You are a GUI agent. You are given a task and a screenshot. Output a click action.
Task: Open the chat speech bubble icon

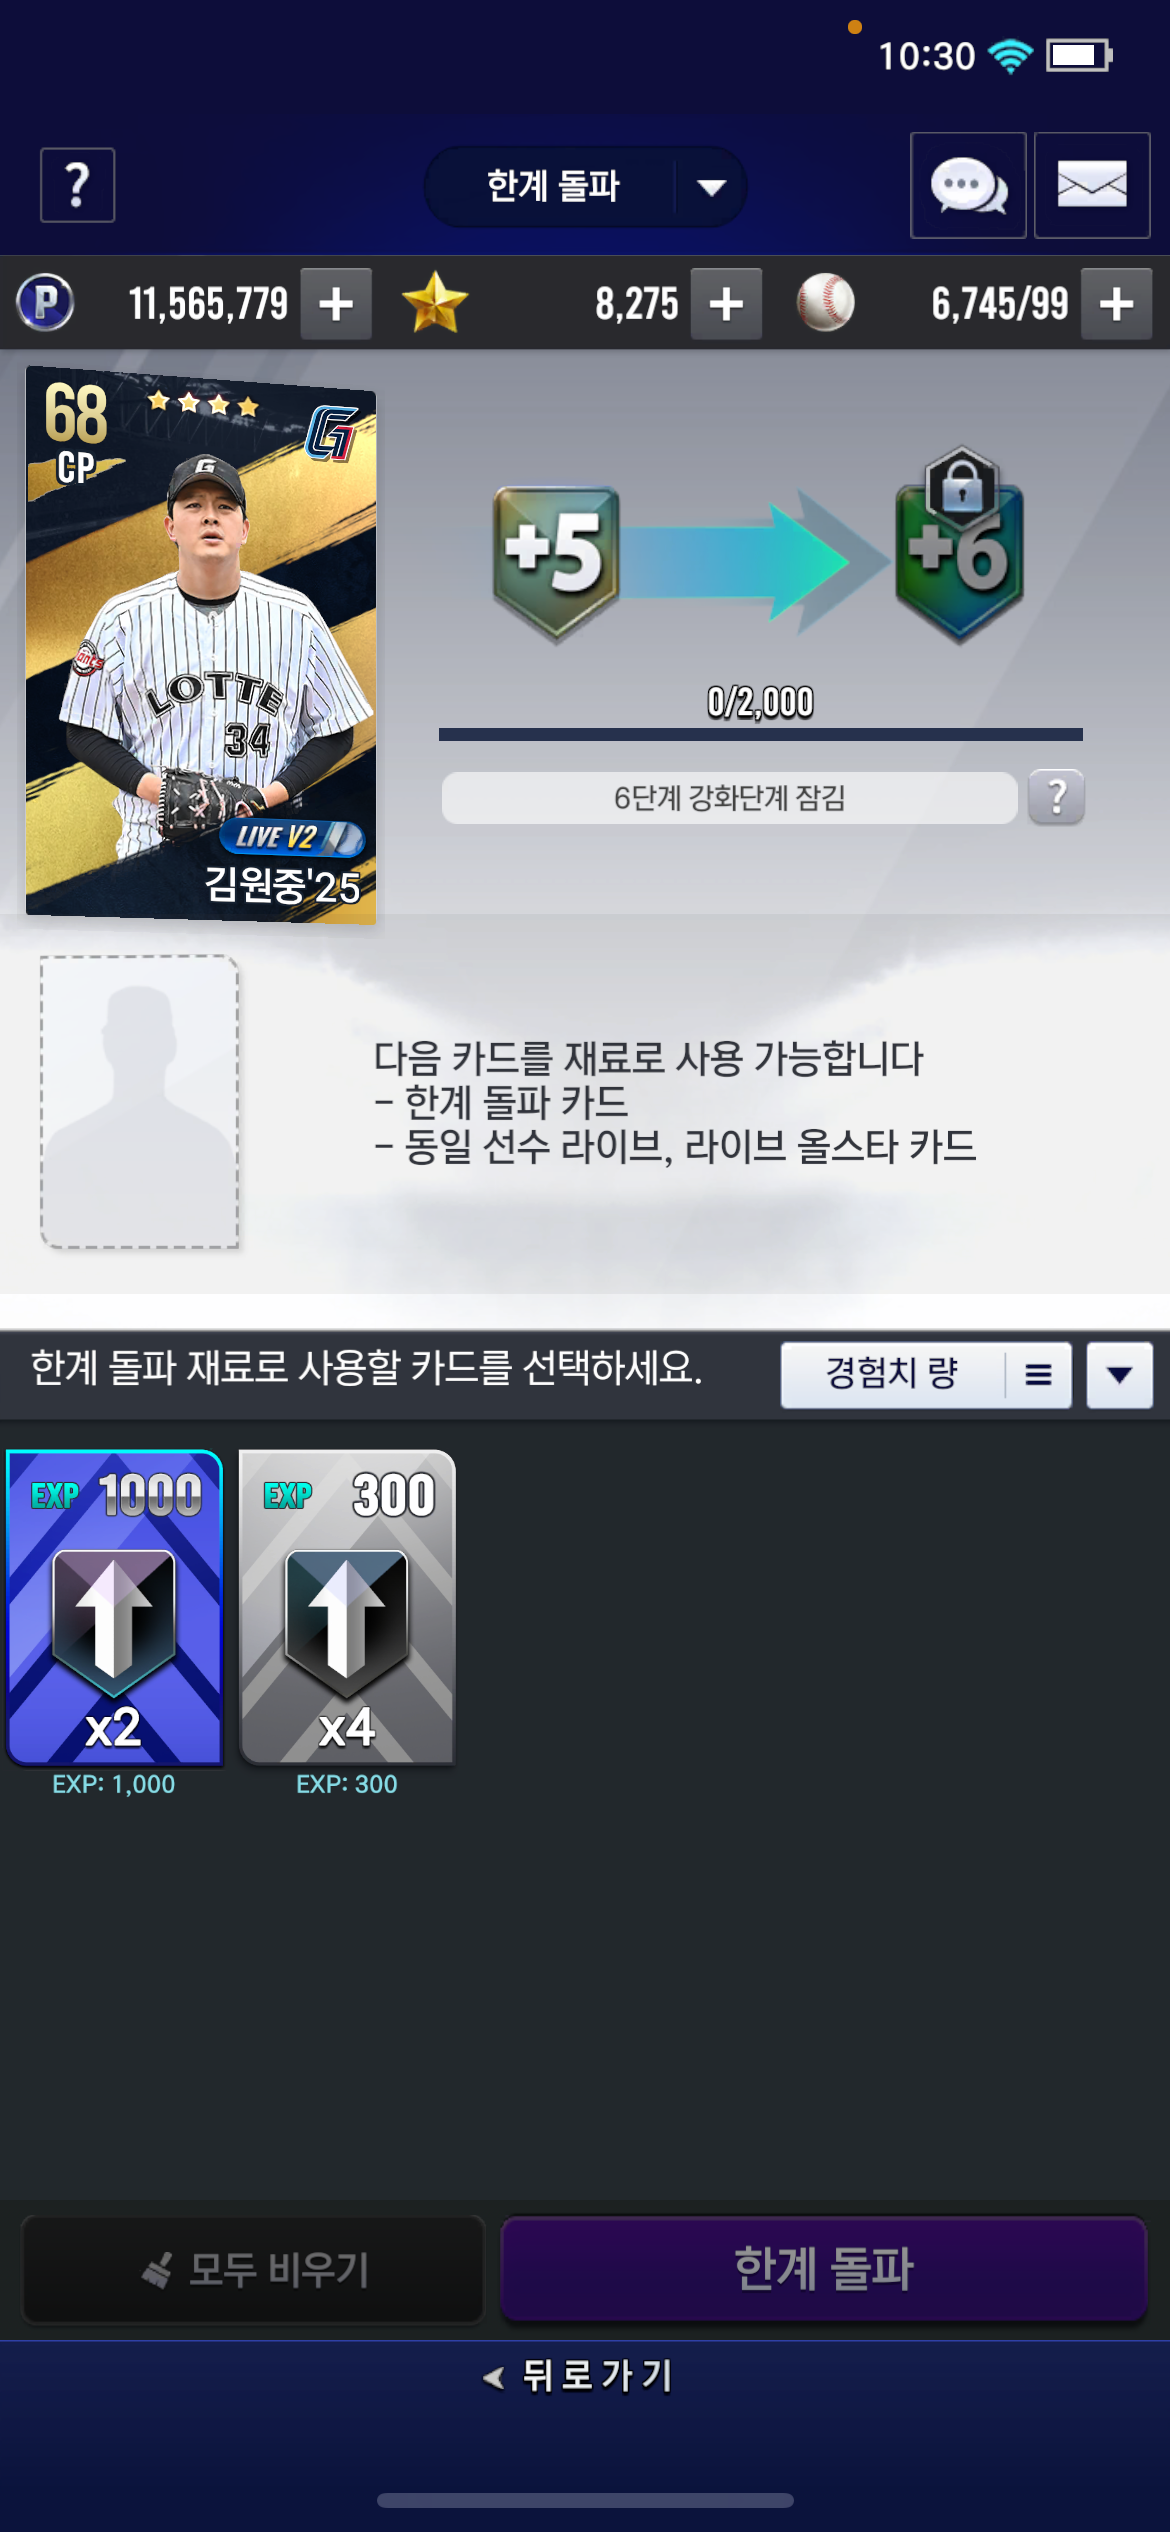(968, 185)
